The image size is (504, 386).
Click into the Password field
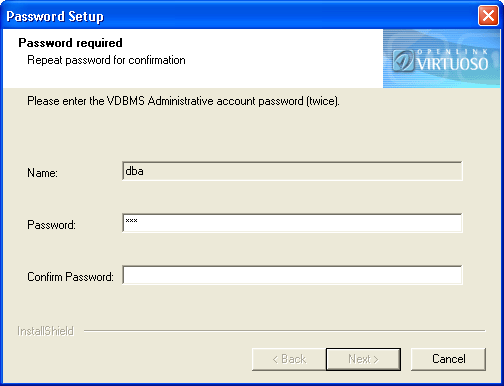coord(292,223)
